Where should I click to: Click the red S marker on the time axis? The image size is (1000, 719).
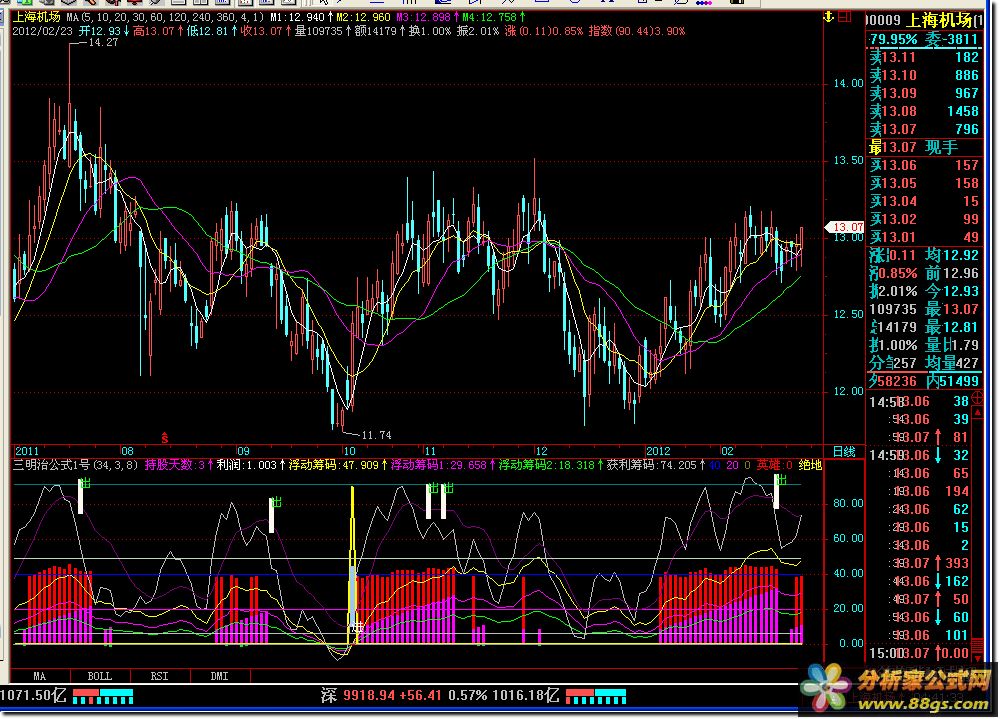click(x=165, y=438)
